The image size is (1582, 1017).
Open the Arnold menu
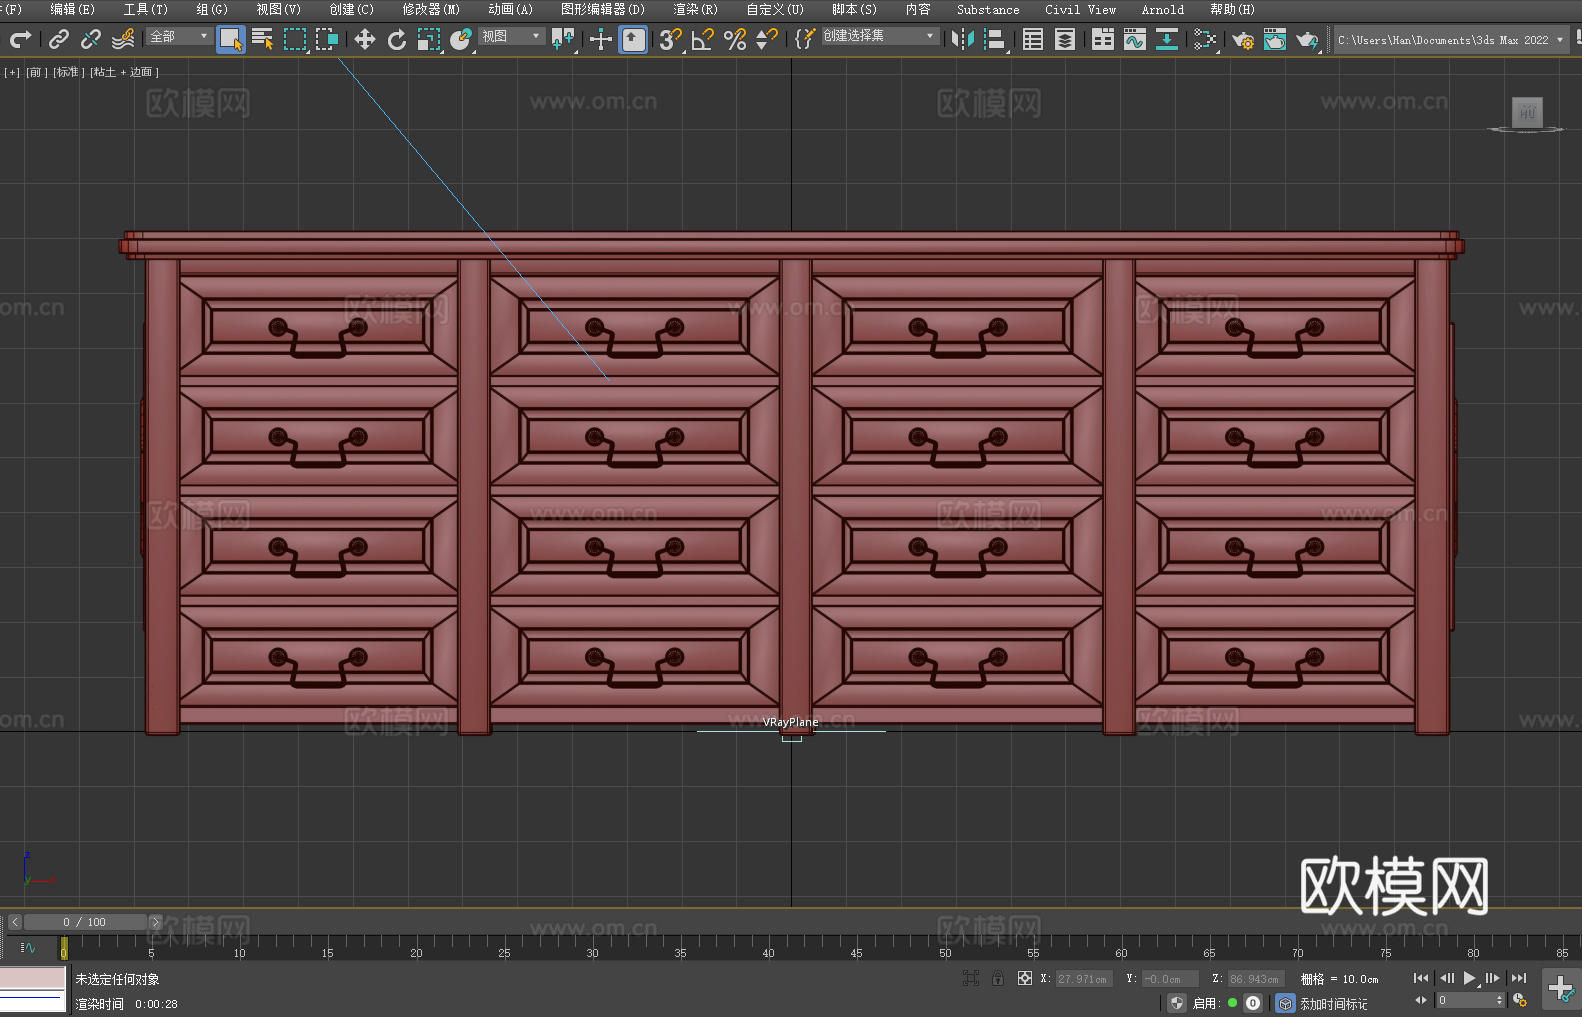[1162, 9]
